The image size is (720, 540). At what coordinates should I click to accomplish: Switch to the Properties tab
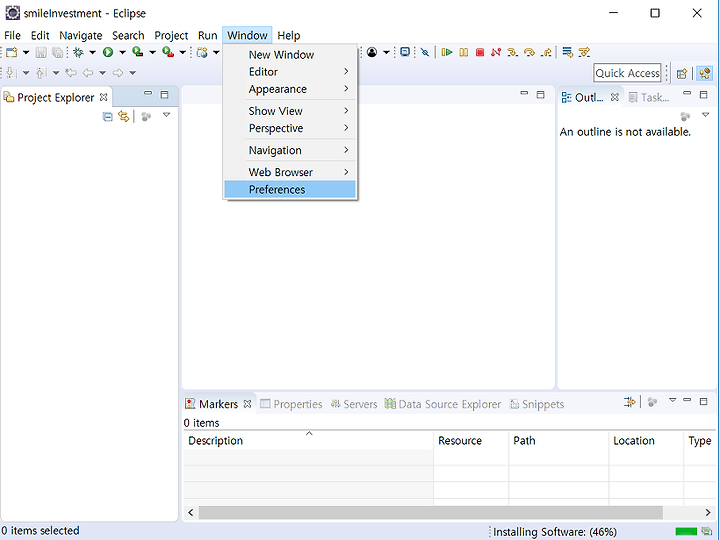coord(291,404)
